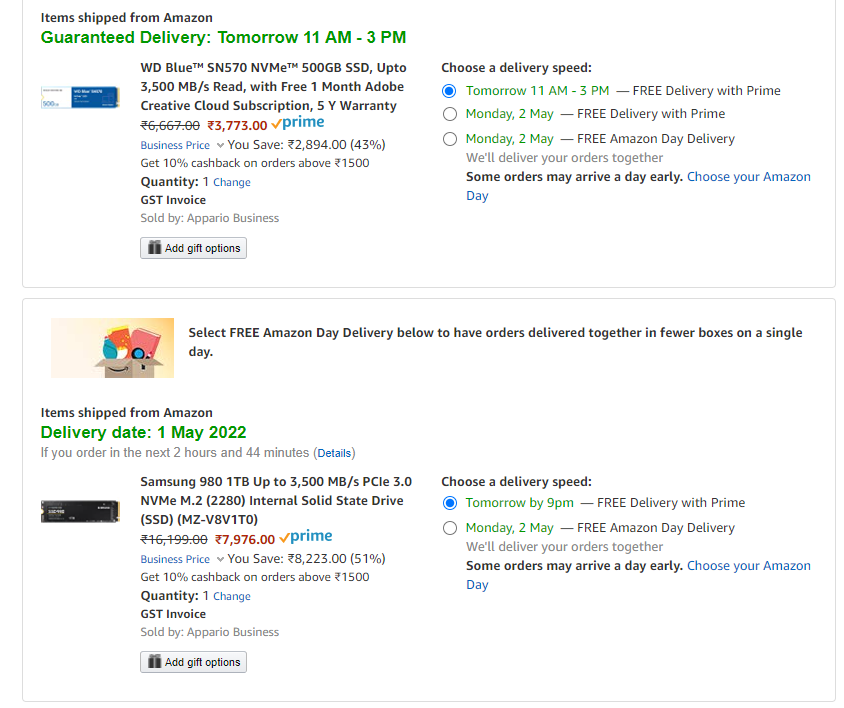Viewport: 844px width, 708px height.
Task: Choose Amazon Day Delivery for Samsung 980
Action: click(449, 528)
